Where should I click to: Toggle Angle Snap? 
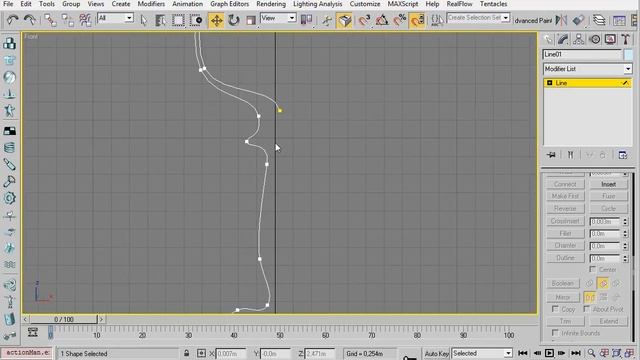pyautogui.click(x=382, y=20)
